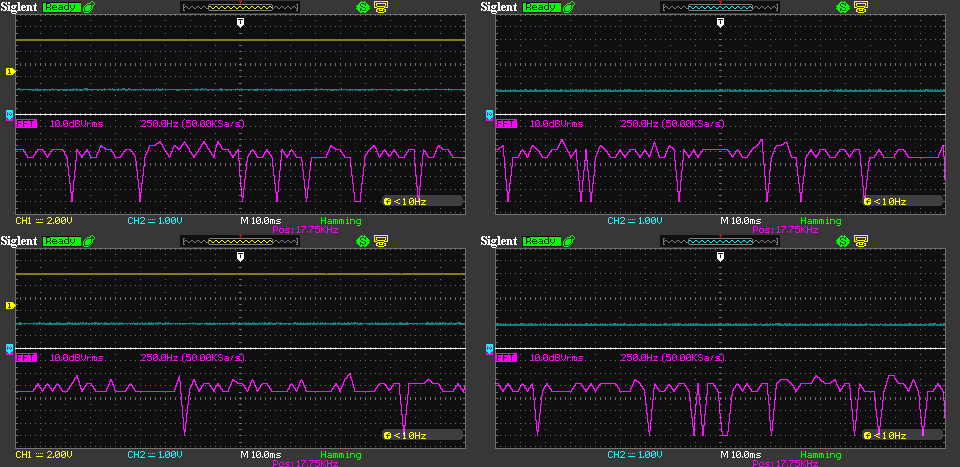Click the green icon beside Ready in top-left scope
The image size is (960, 467).
pyautogui.click(x=91, y=7)
